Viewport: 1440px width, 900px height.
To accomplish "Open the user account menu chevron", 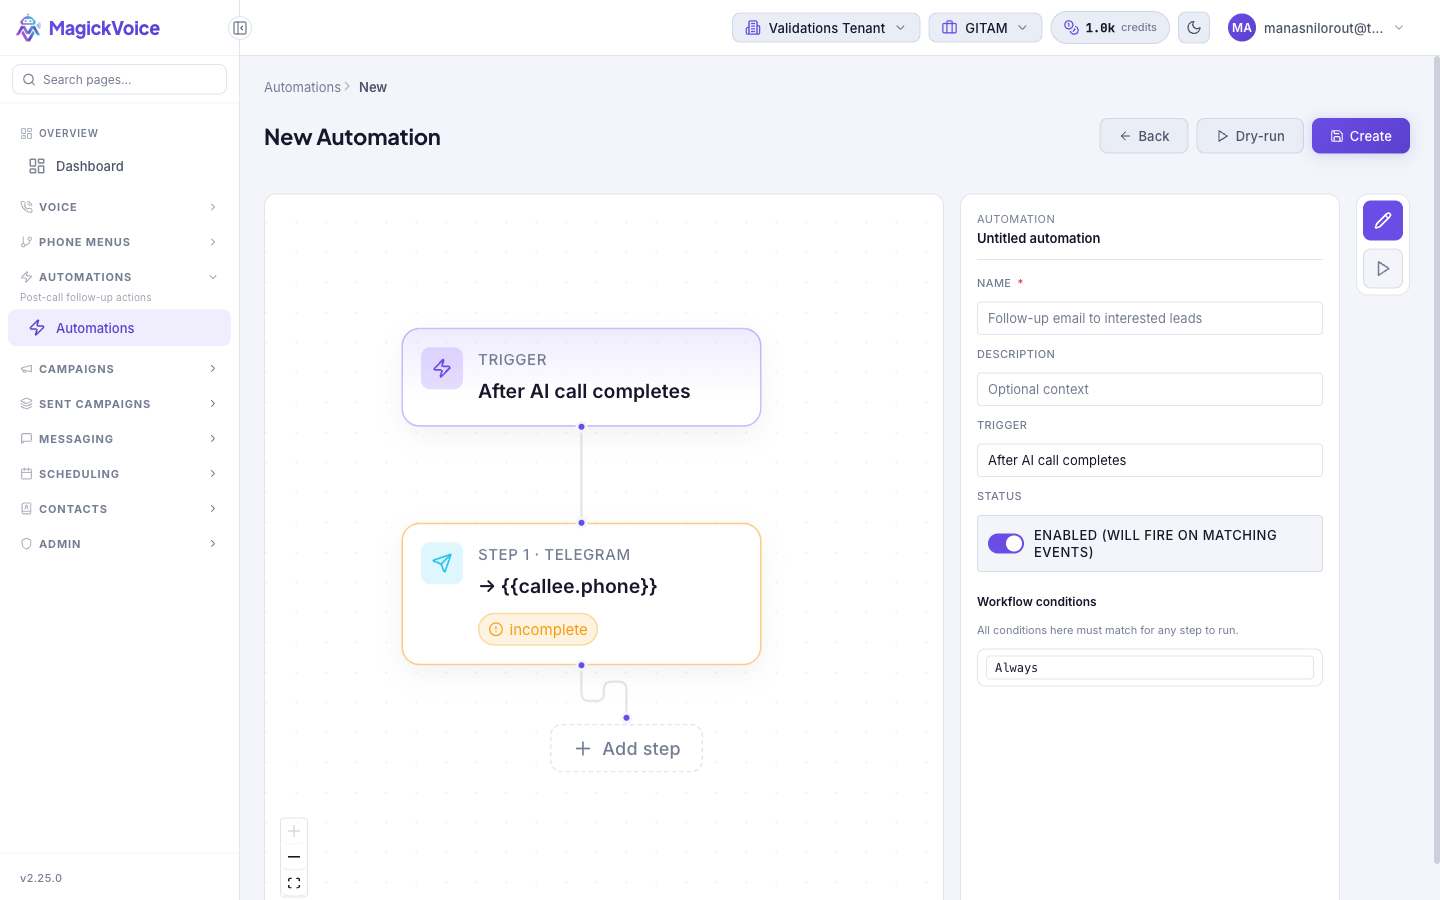I will point(1399,28).
